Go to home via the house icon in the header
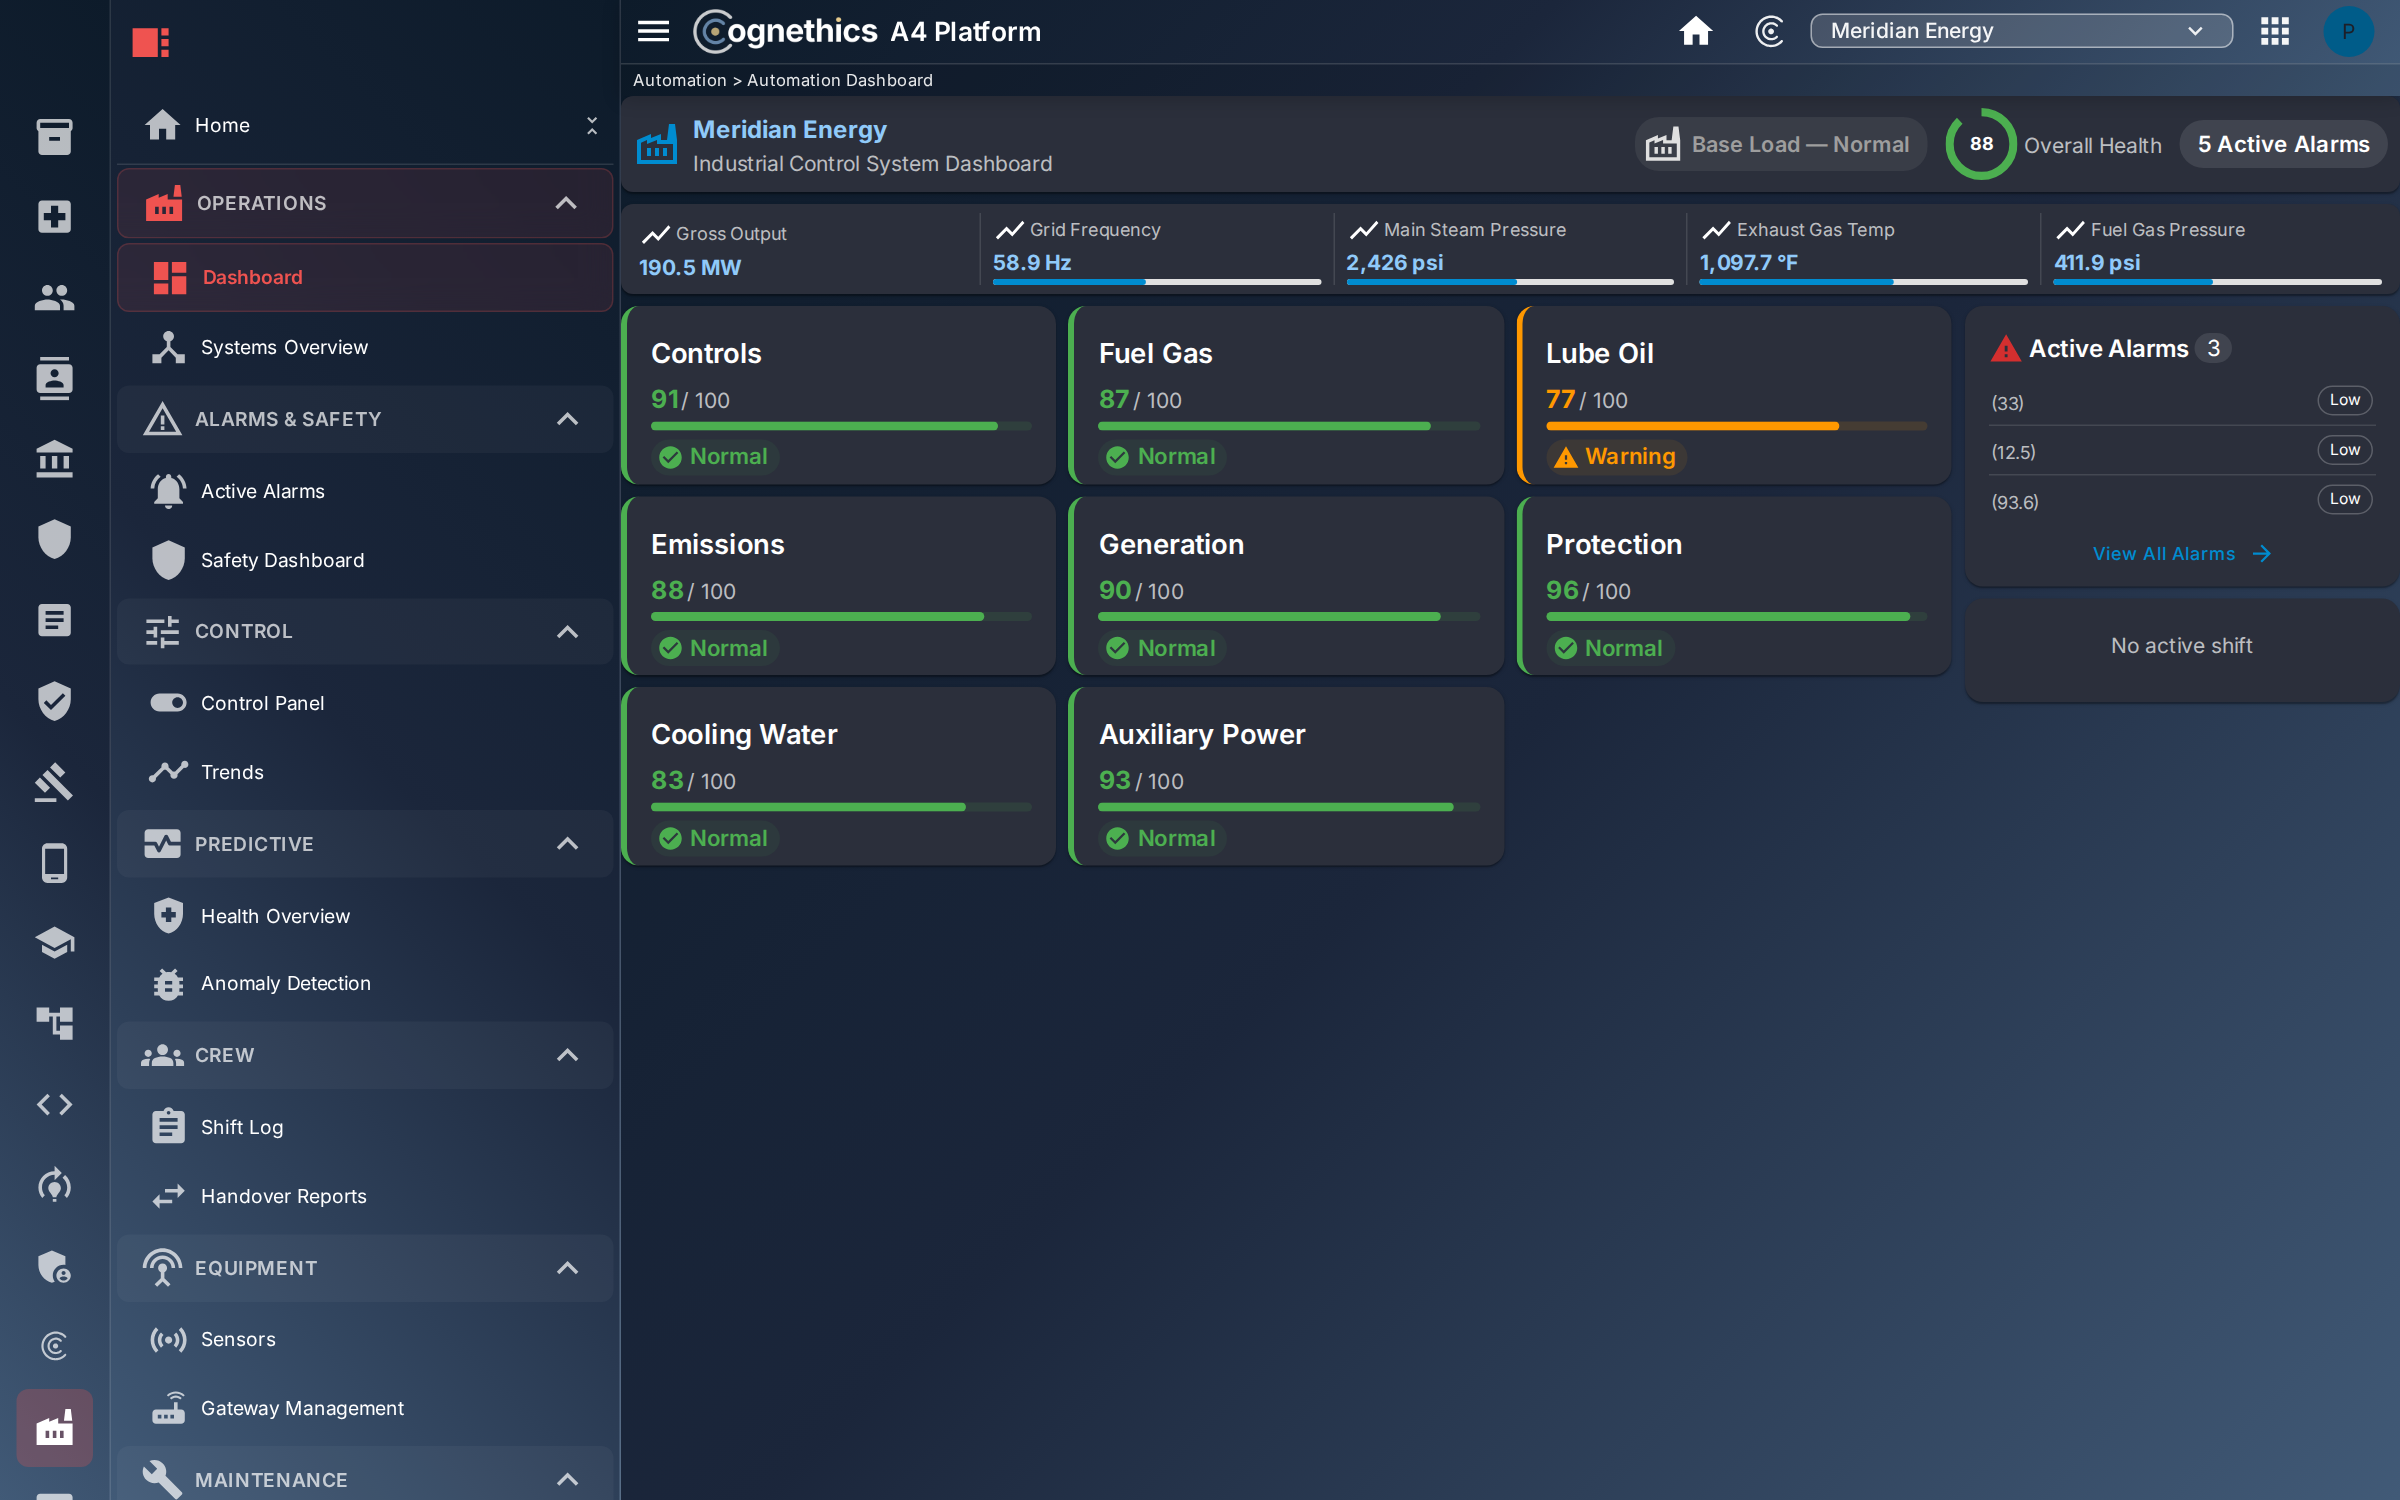This screenshot has height=1500, width=2400. coord(1695,31)
